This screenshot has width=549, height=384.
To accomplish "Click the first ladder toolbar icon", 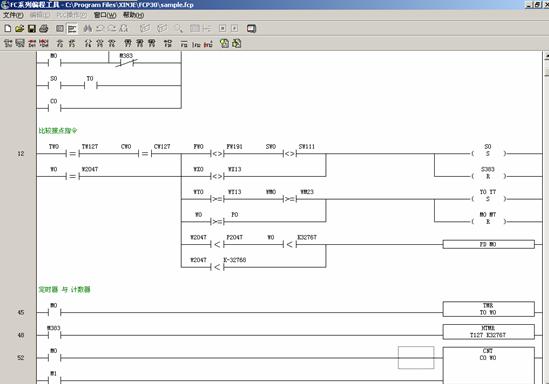I will 8,43.
